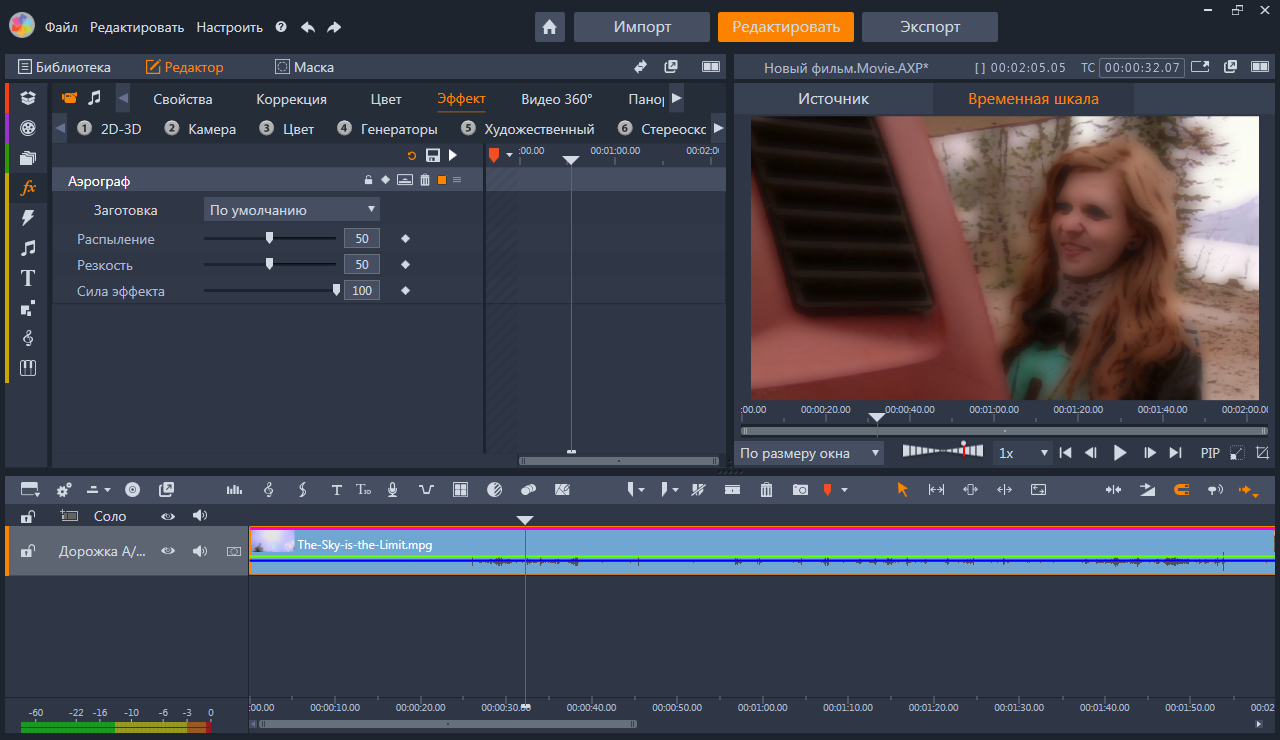Image resolution: width=1280 pixels, height=740 pixels.
Task: Select The-Sky-is-the-Limit.mpg clip on timeline
Action: (x=762, y=550)
